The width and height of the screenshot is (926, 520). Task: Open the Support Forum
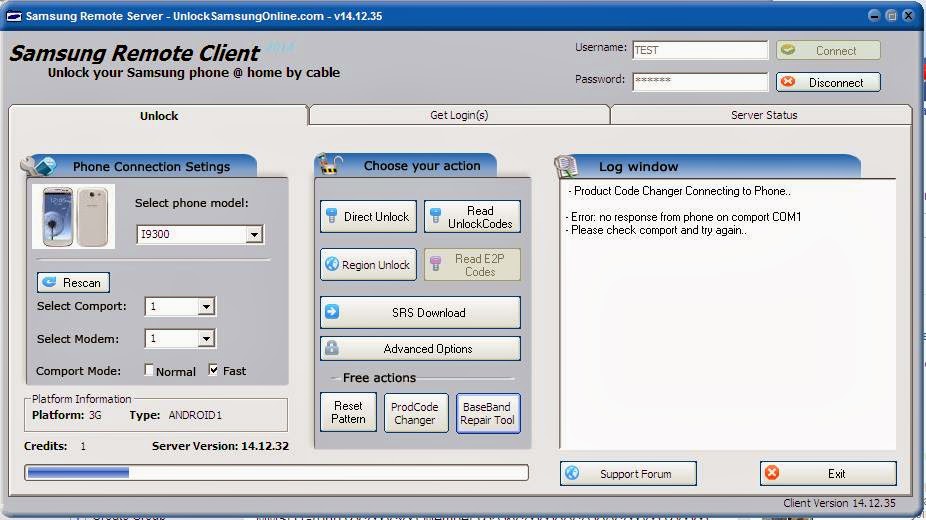tap(628, 473)
